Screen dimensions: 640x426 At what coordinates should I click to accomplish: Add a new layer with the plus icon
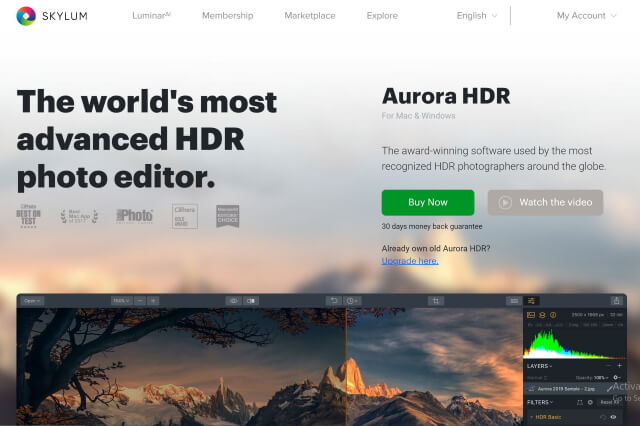[x=619, y=366]
